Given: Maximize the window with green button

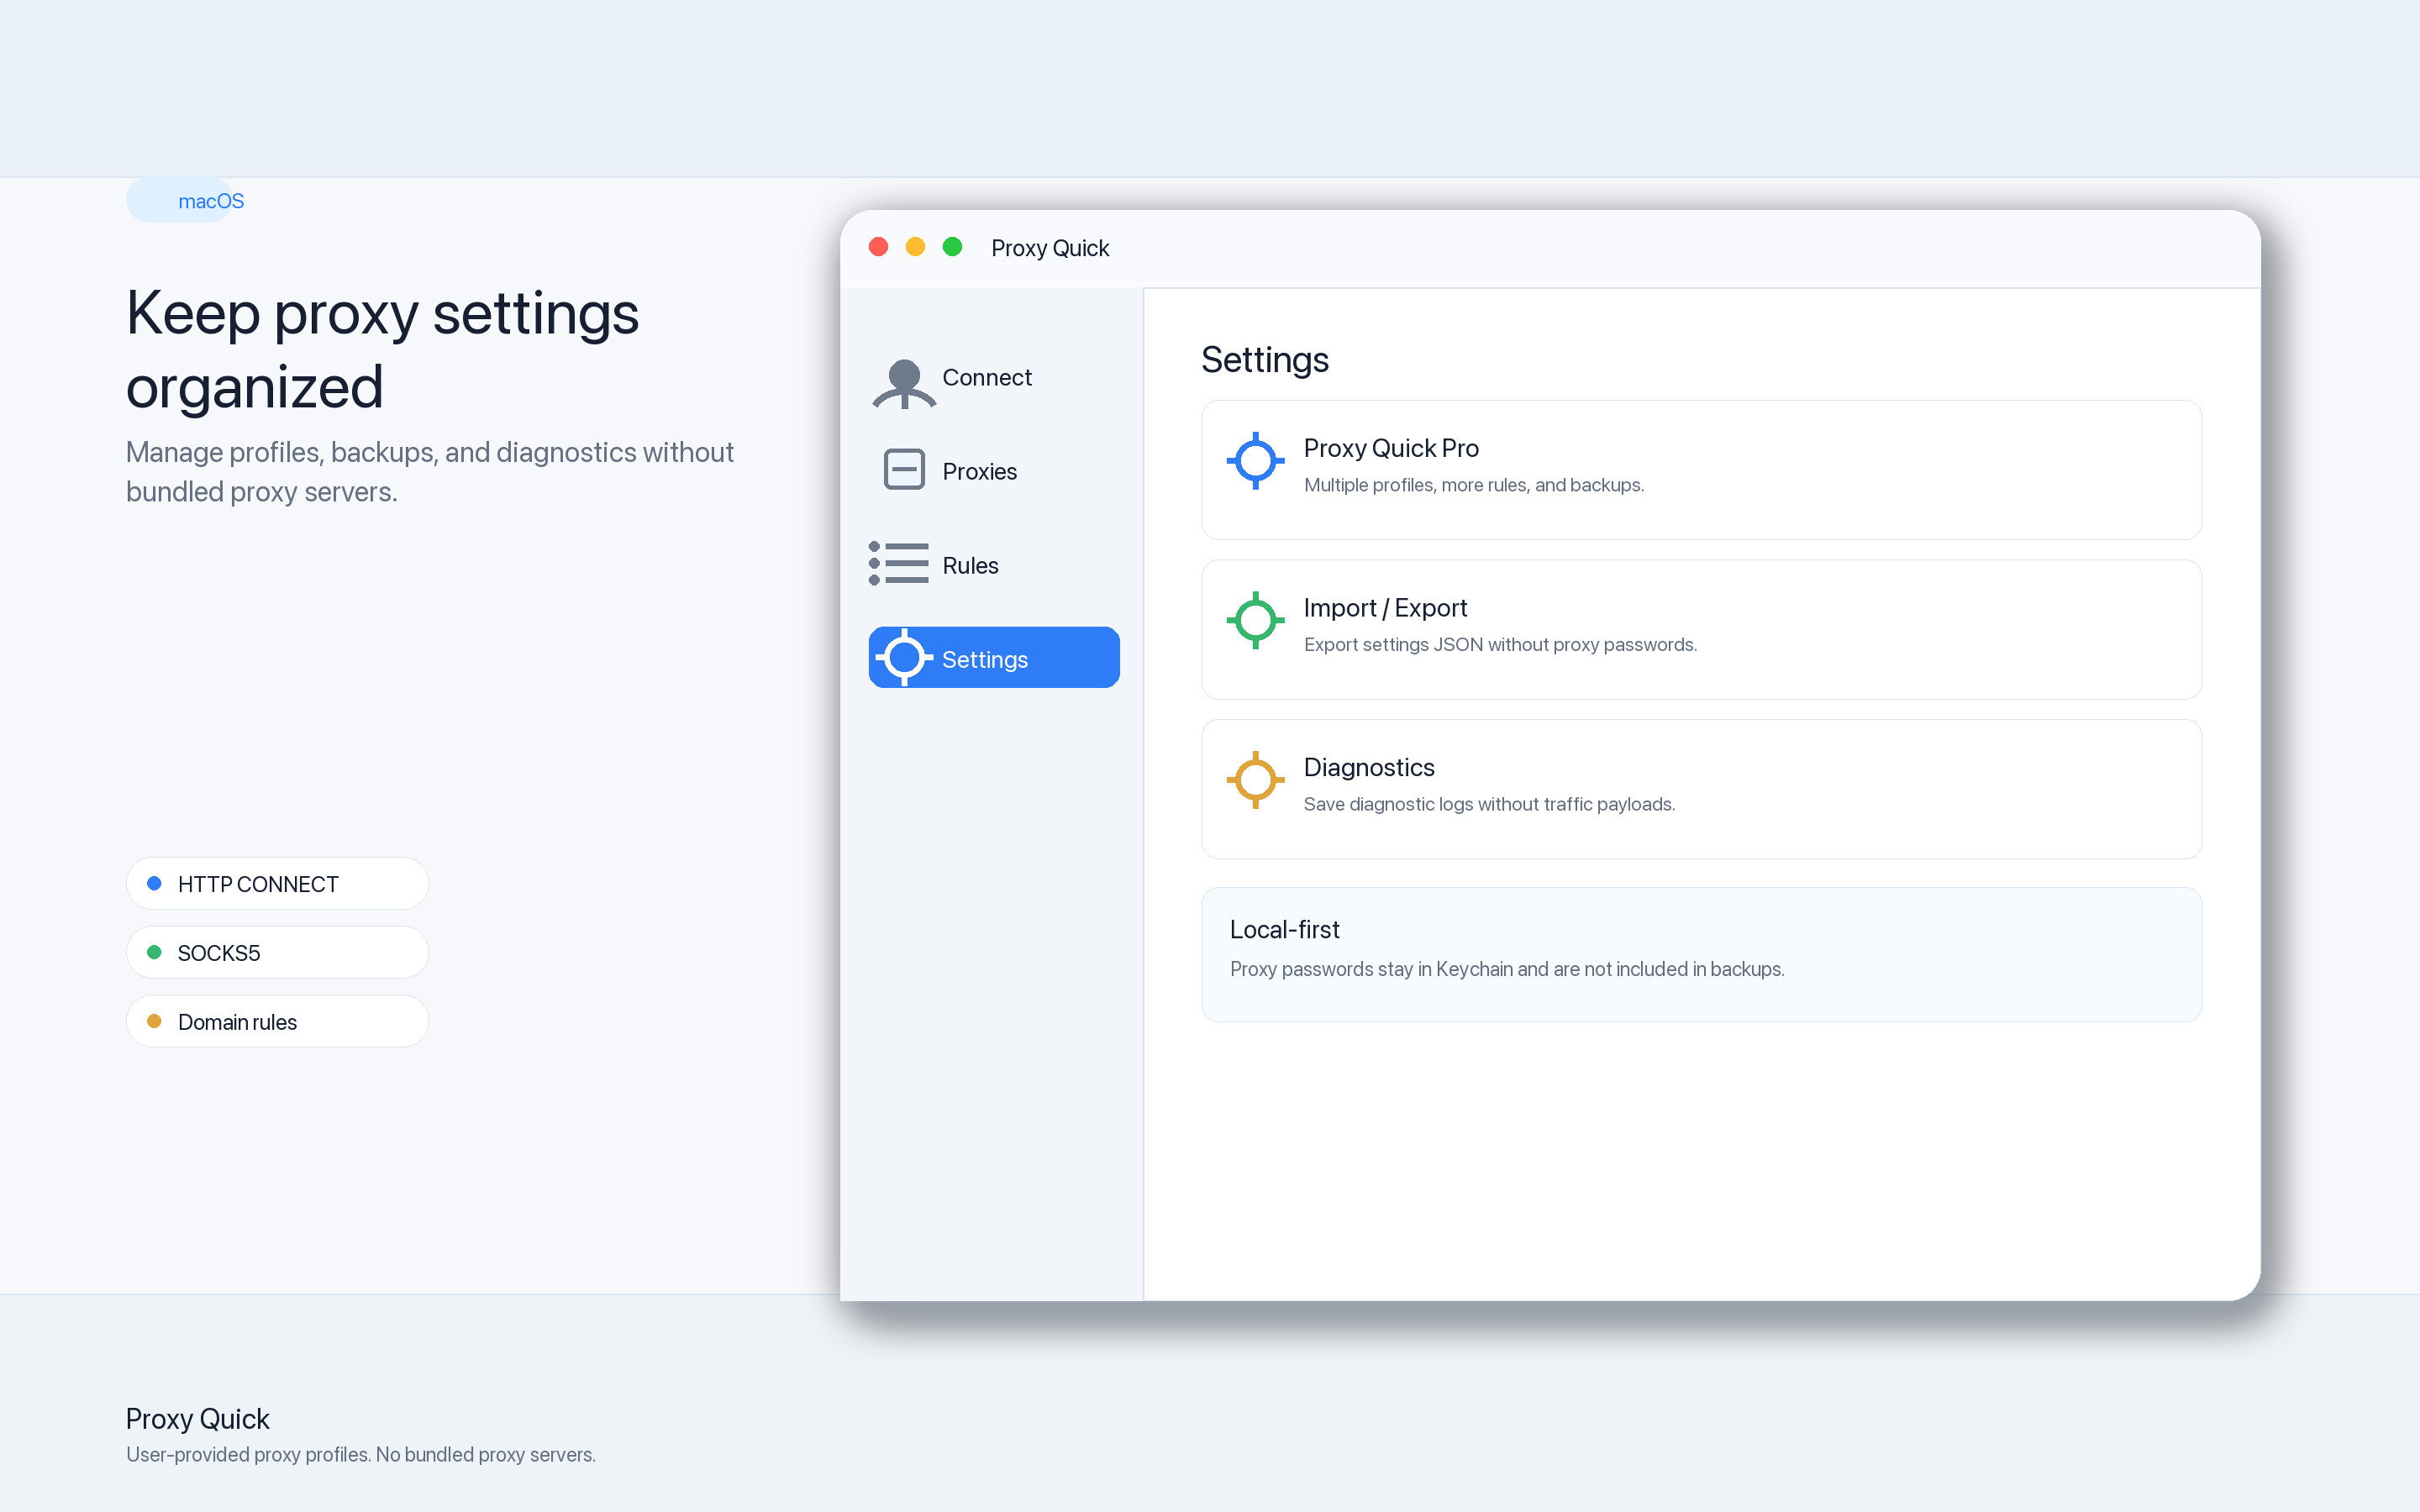Looking at the screenshot, I should coord(952,247).
